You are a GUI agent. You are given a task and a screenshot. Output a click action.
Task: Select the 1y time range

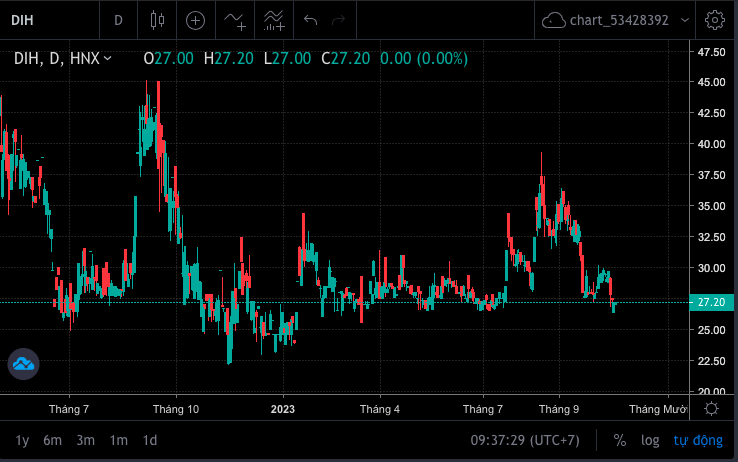click(22, 440)
